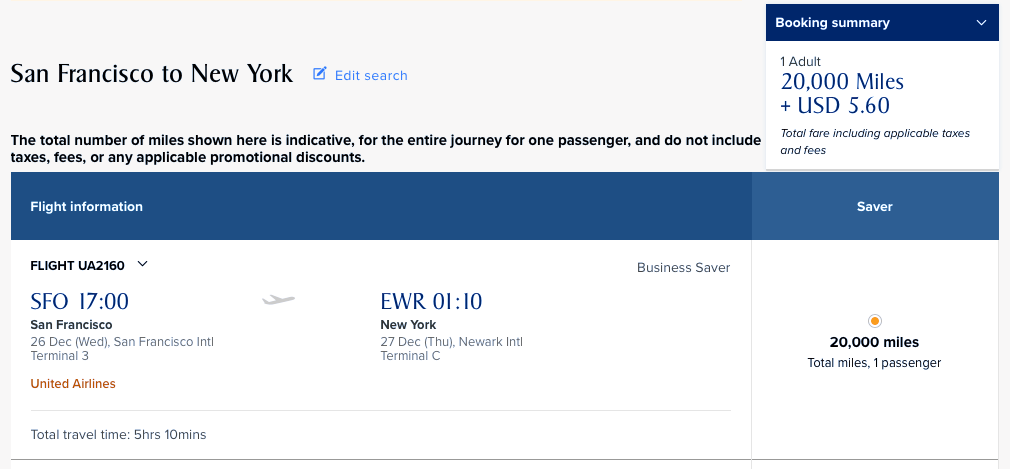Viewport: 1010px width, 469px height.
Task: Click the United Airlines carrier link
Action: coord(73,384)
